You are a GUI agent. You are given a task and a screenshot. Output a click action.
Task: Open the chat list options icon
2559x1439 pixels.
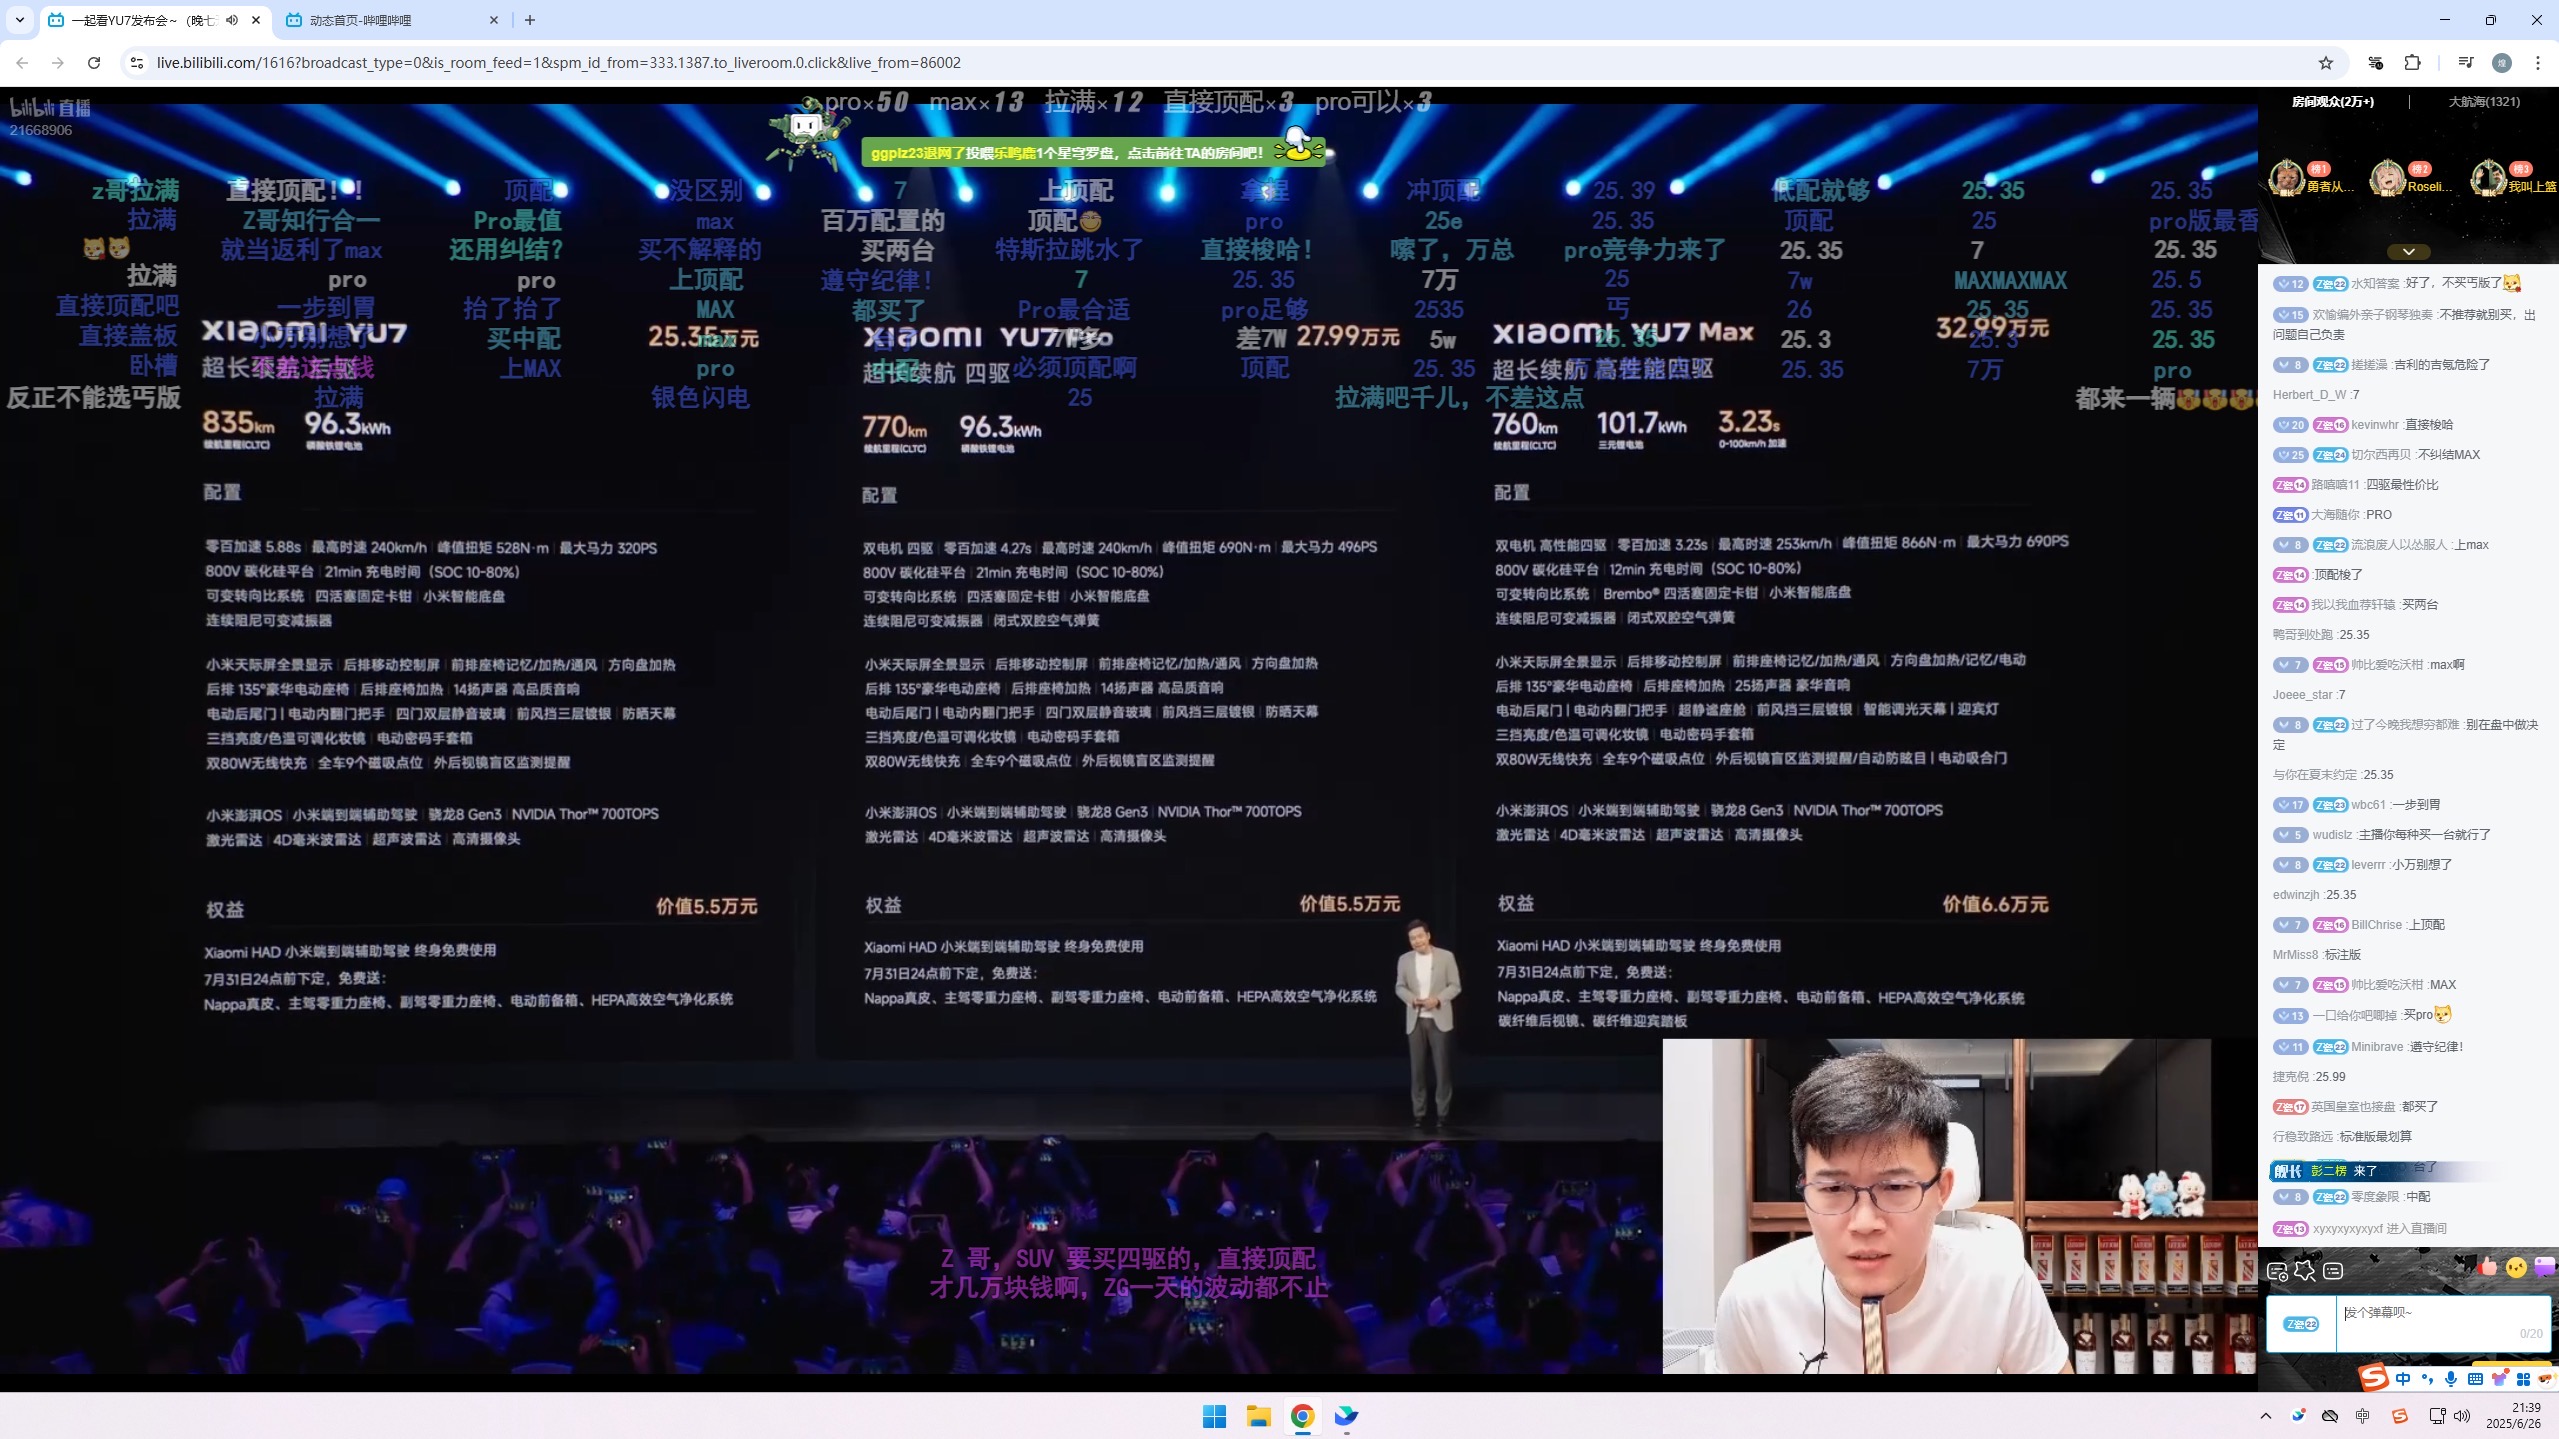2333,1271
